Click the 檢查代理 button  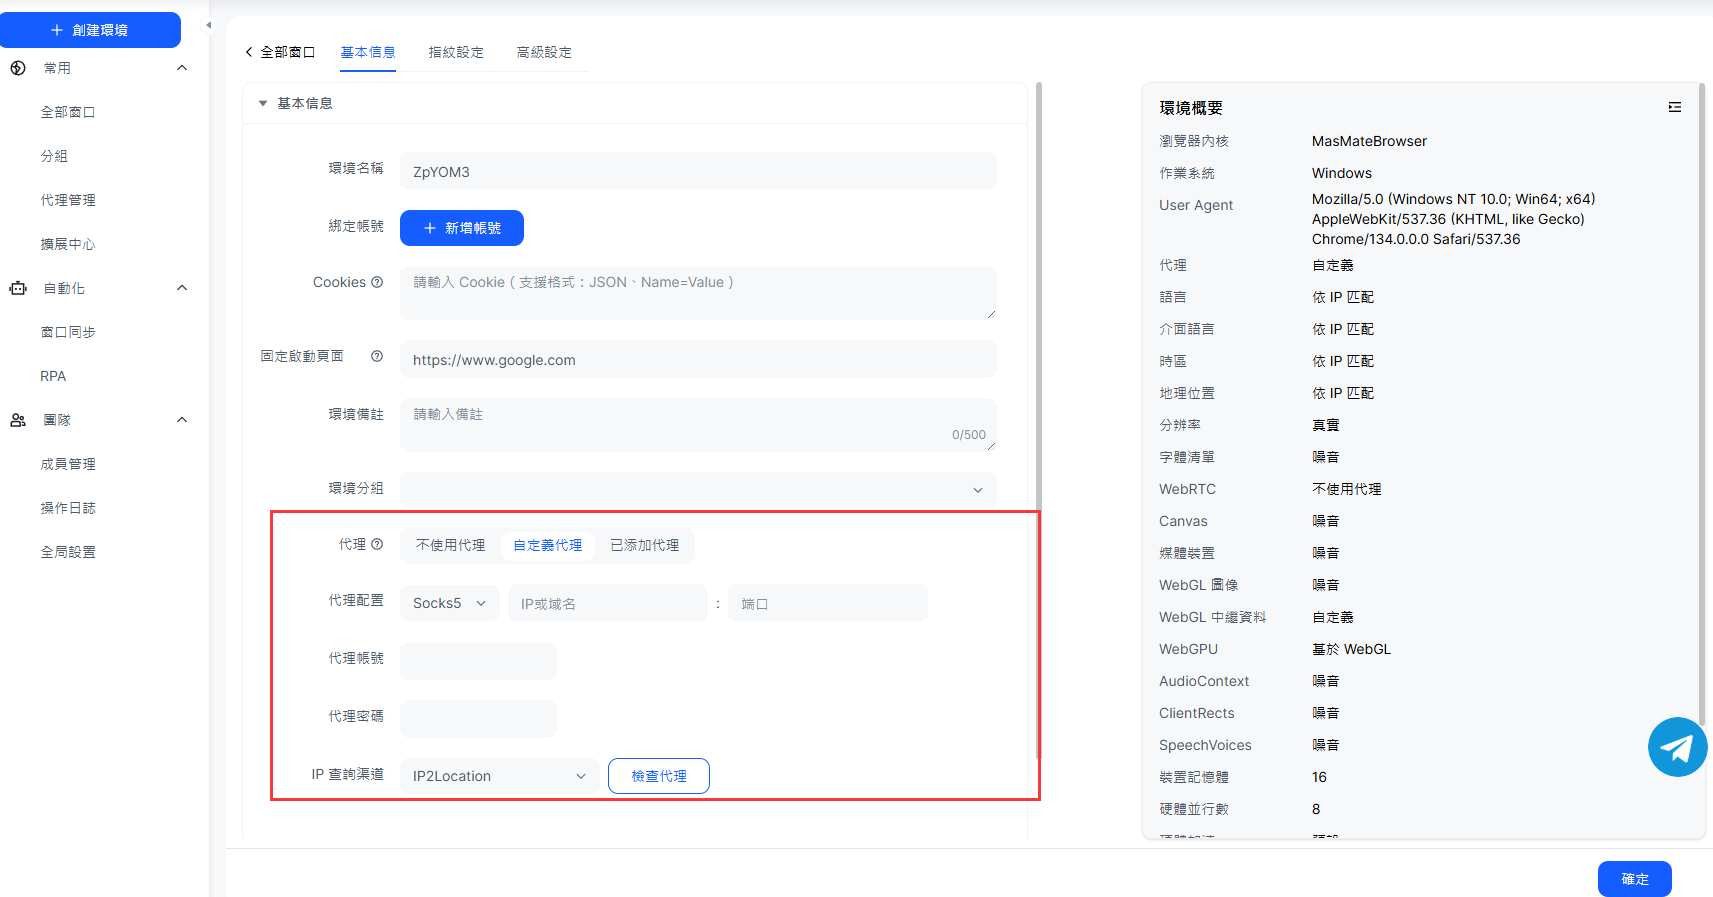pos(658,776)
